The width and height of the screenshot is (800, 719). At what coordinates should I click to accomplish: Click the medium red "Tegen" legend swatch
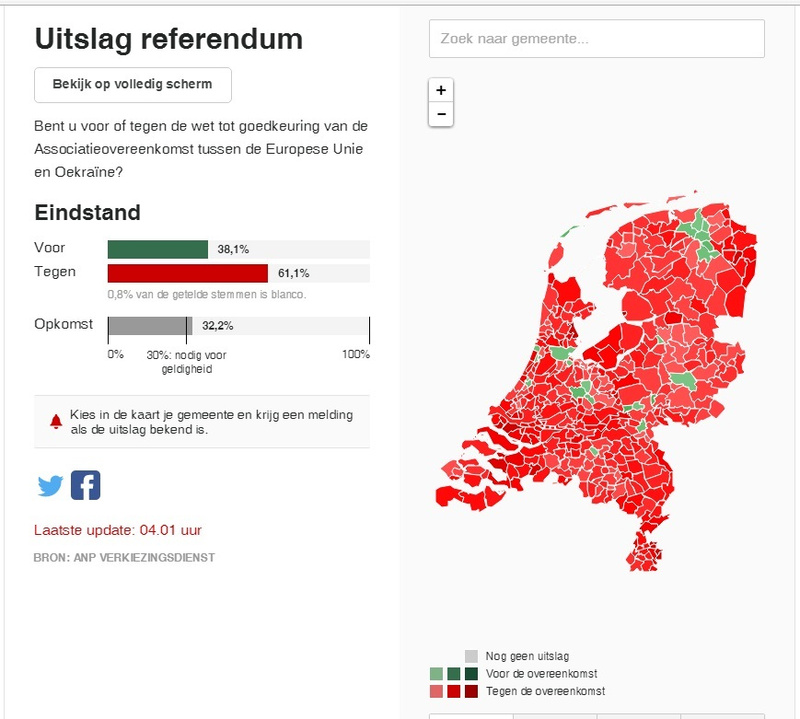click(x=454, y=691)
